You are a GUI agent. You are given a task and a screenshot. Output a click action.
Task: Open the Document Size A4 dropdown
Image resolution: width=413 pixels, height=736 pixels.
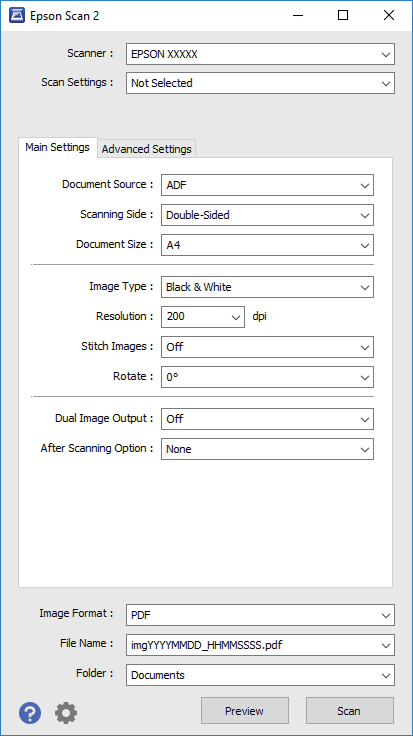tap(267, 245)
